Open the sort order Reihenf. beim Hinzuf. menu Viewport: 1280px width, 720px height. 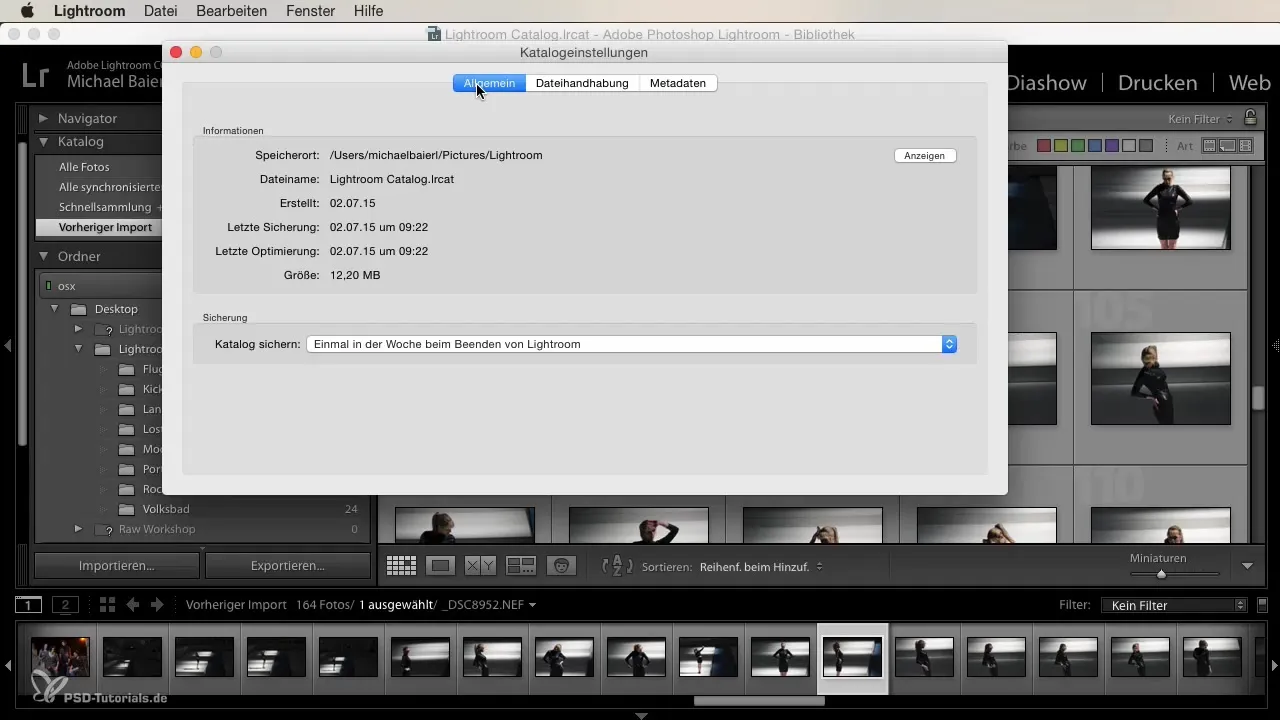761,566
